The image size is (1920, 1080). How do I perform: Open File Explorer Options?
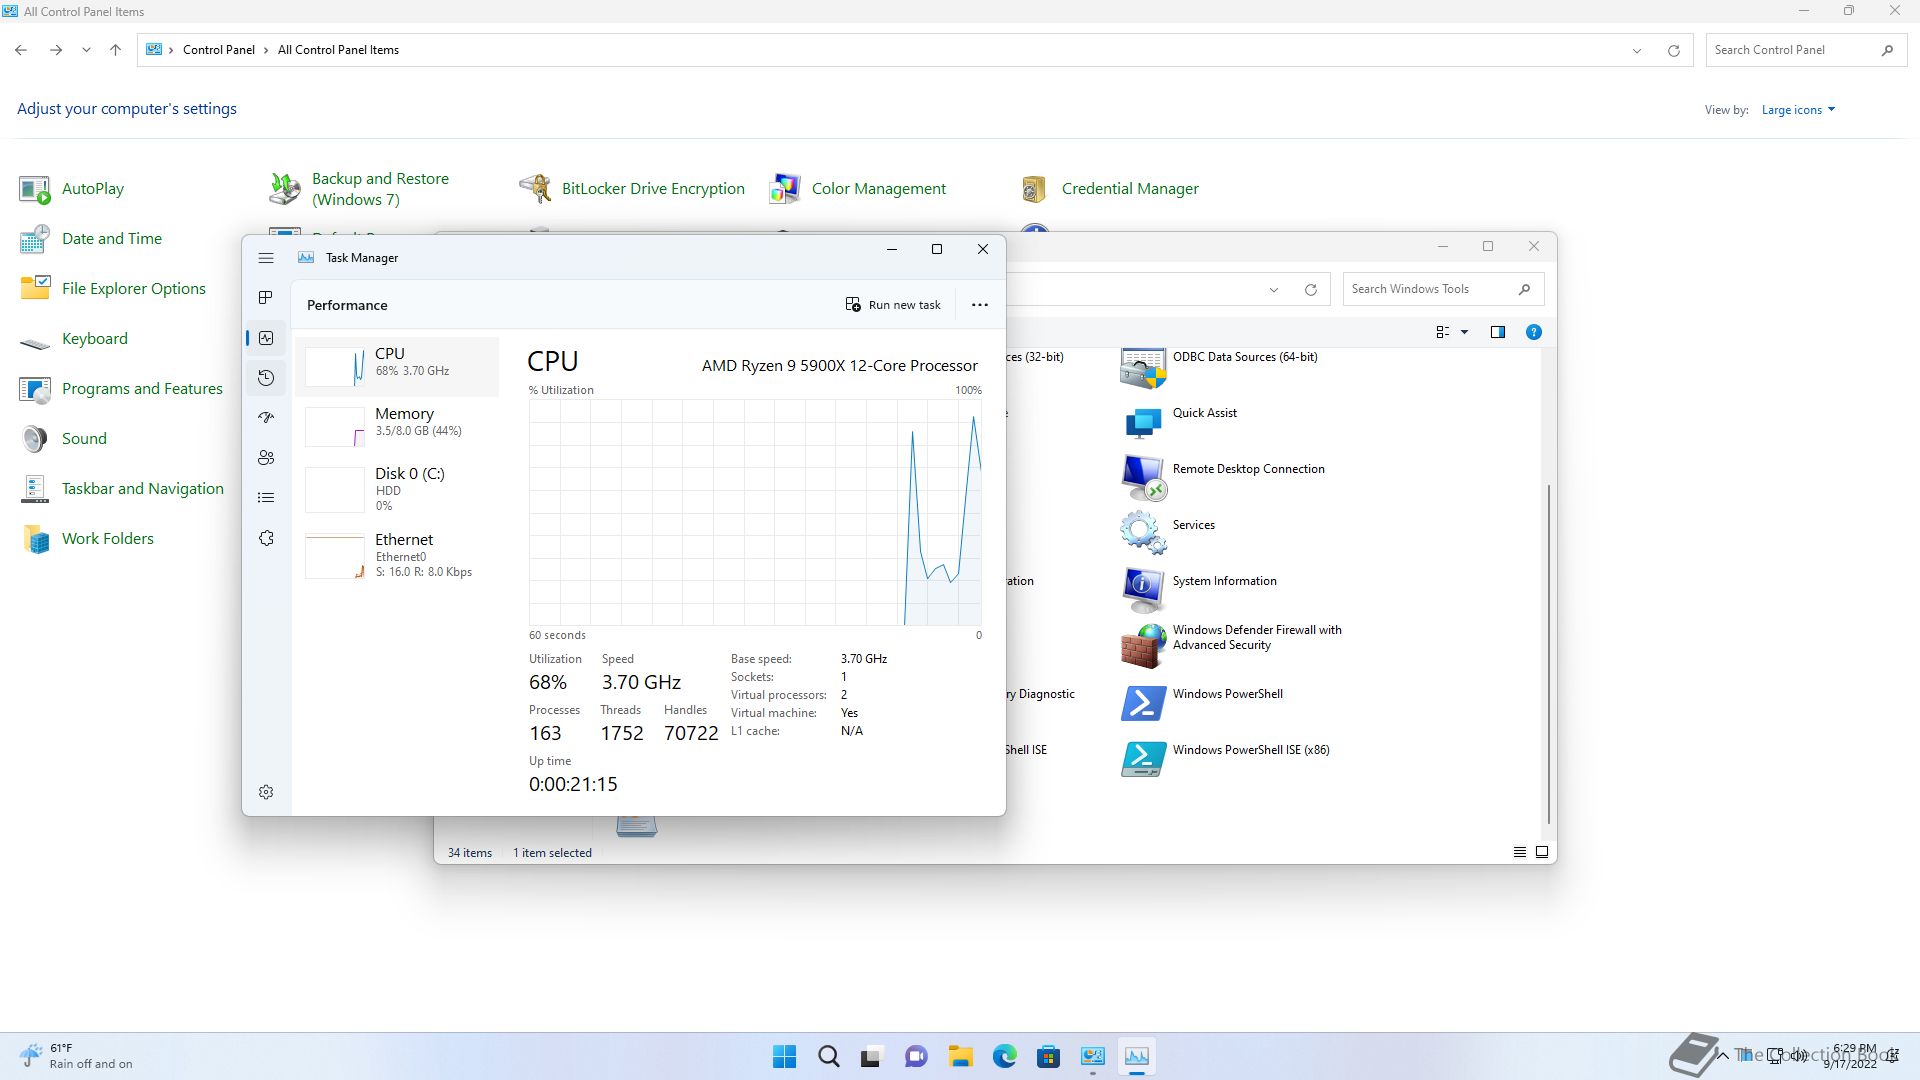(112, 289)
